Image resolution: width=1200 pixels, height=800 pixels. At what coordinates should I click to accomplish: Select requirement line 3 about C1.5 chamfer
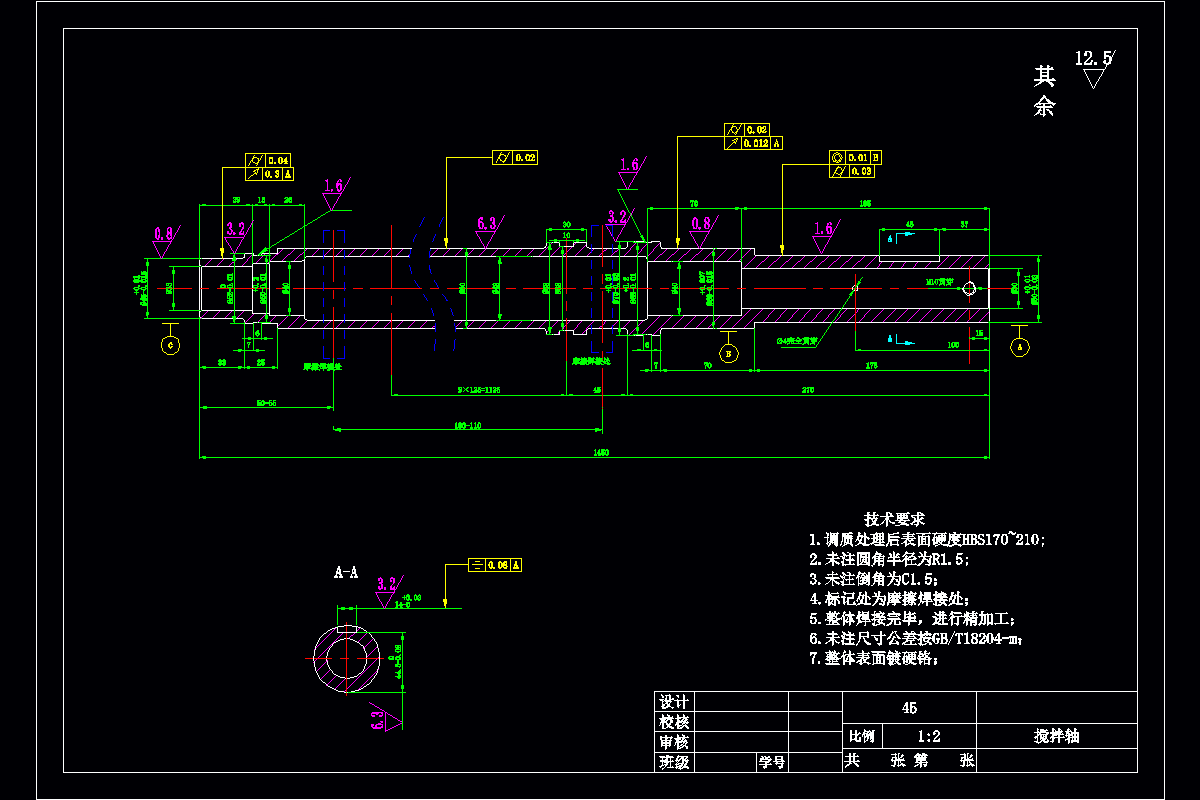coord(875,579)
